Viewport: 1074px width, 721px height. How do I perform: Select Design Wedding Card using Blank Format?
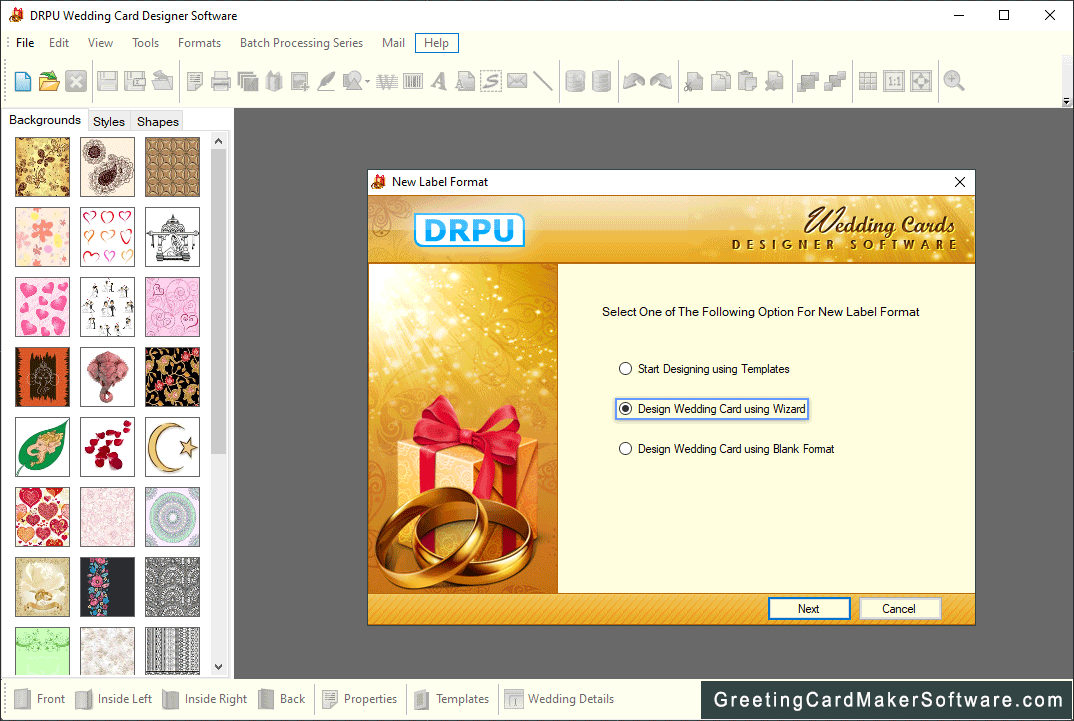coord(726,449)
